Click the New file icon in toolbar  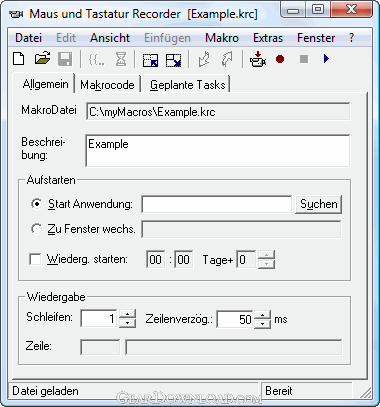(19, 59)
